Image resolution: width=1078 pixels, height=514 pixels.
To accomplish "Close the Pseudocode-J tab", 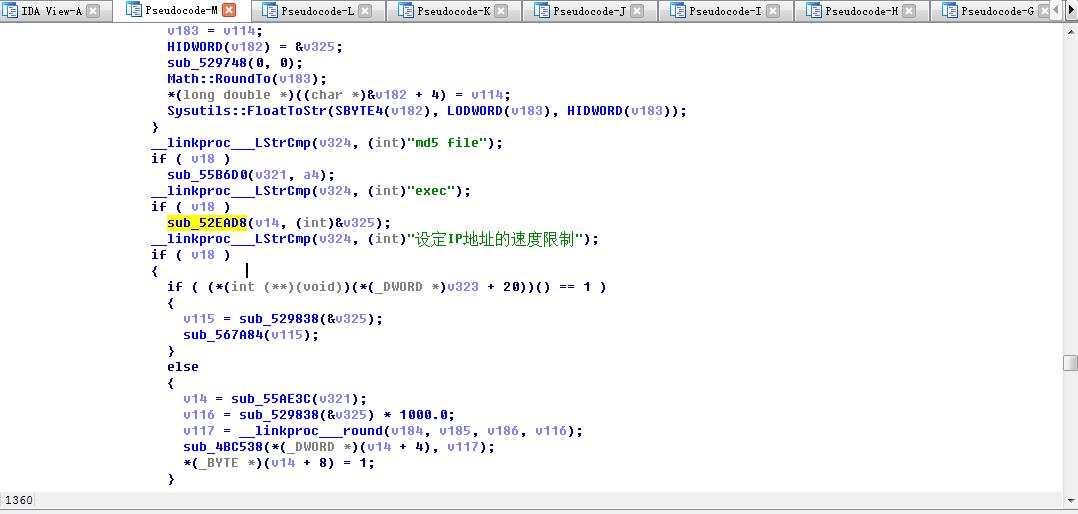I will [x=637, y=11].
